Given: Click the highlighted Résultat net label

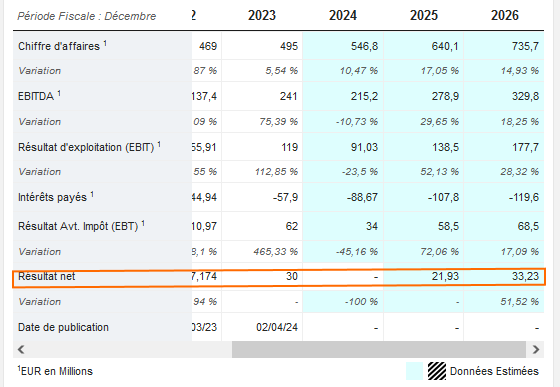Looking at the screenshot, I should pyautogui.click(x=47, y=276).
